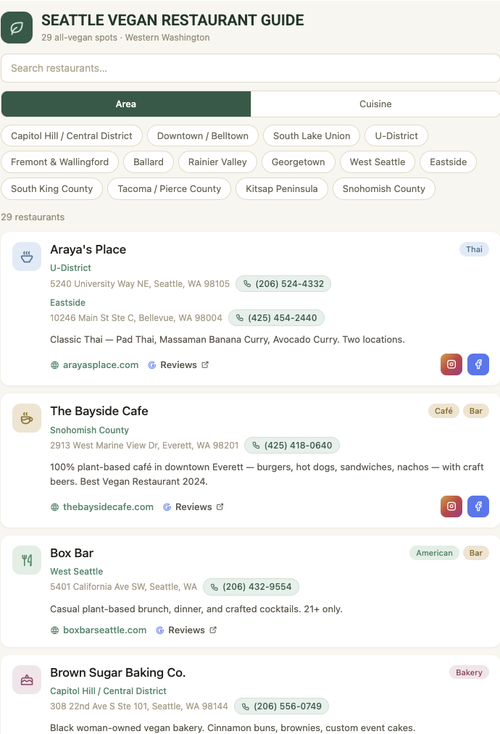Choose Tacoma / Pierce County filter
The image size is (500, 734).
coord(169,189)
